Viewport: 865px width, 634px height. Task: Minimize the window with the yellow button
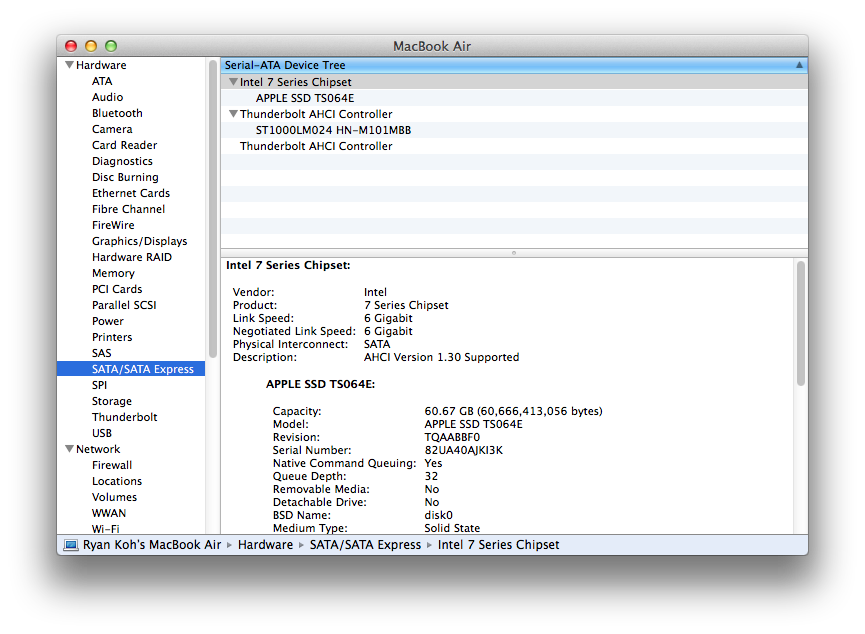coord(91,46)
